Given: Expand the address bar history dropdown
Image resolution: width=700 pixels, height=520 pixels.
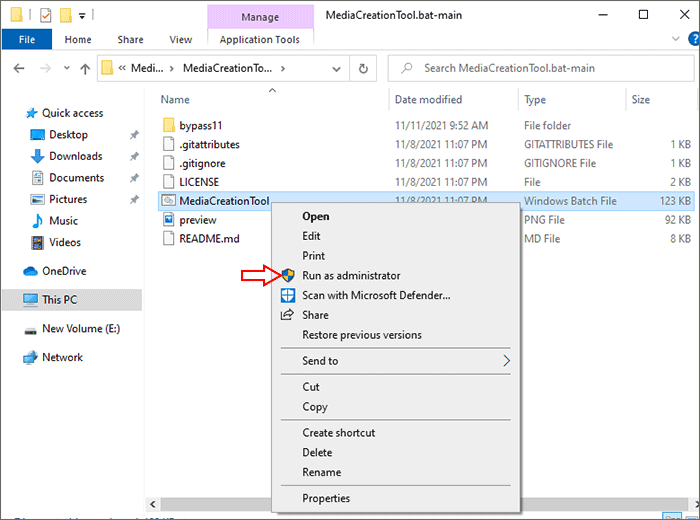Looking at the screenshot, I should pyautogui.click(x=337, y=69).
